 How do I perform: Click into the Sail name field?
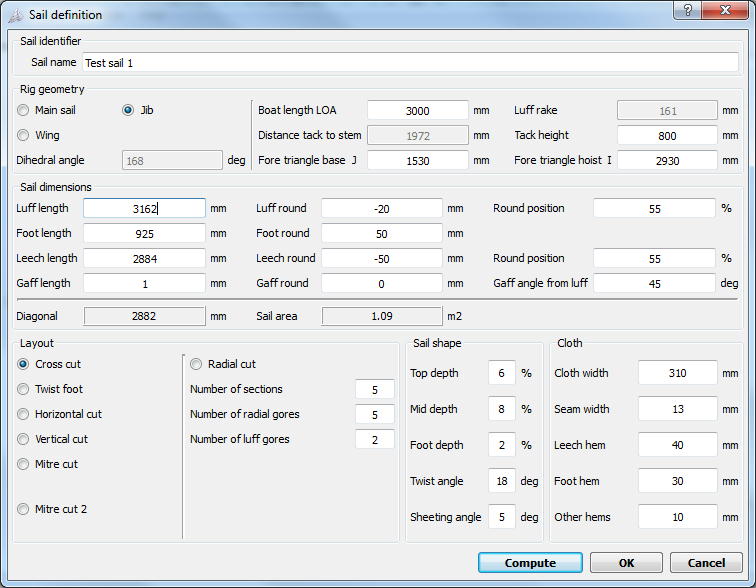410,62
